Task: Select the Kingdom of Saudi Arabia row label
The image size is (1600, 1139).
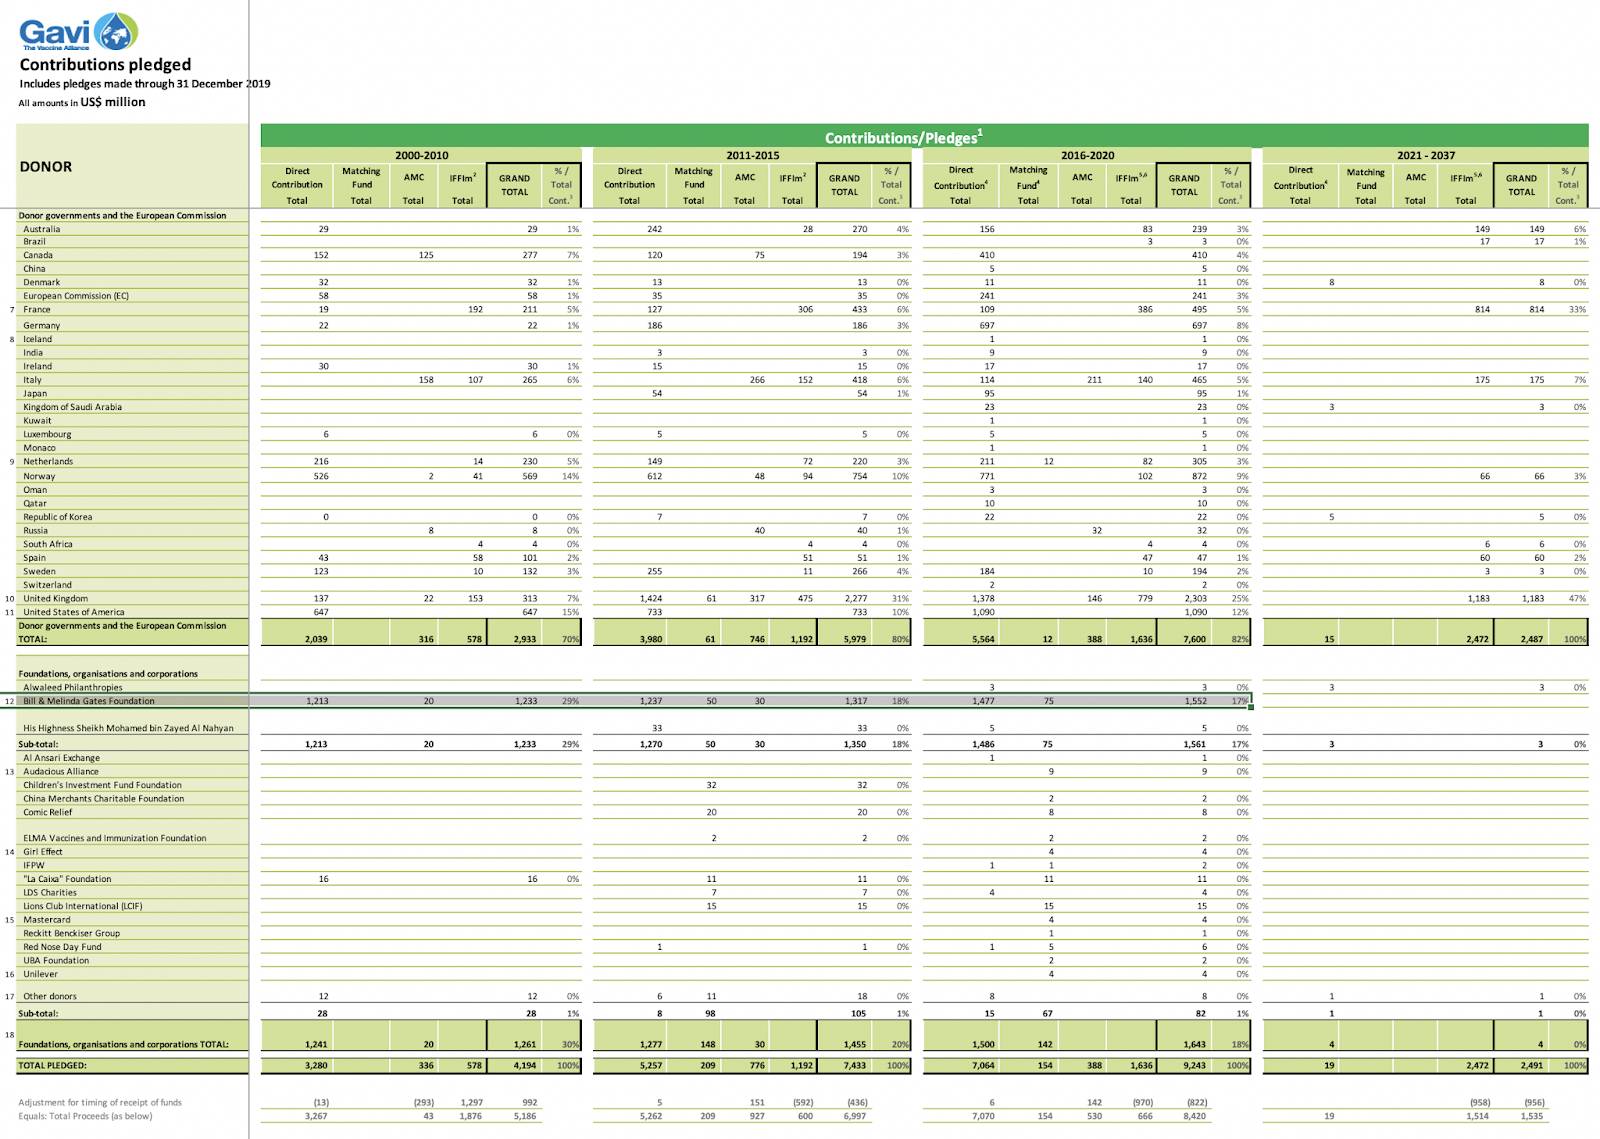Action: click(73, 407)
